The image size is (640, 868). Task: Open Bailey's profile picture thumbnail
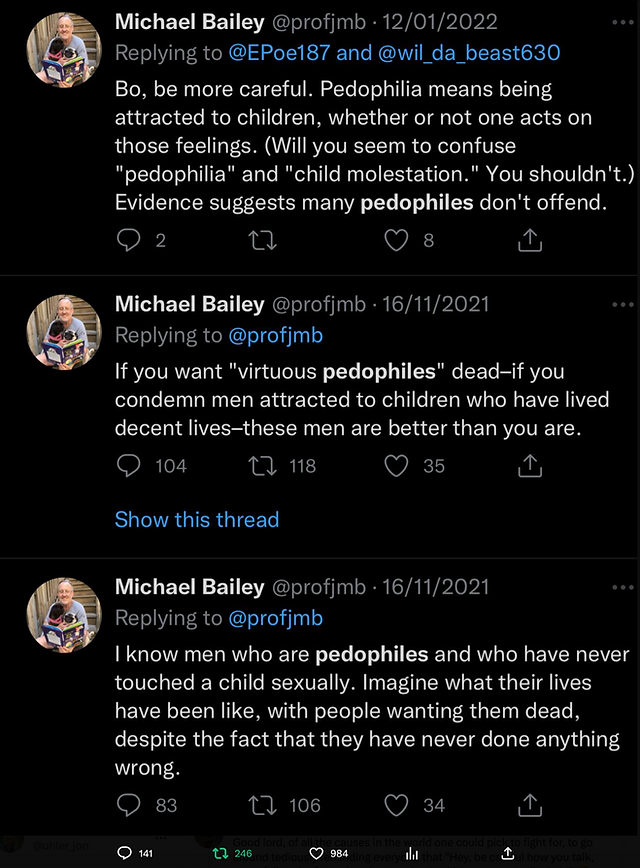[x=63, y=45]
